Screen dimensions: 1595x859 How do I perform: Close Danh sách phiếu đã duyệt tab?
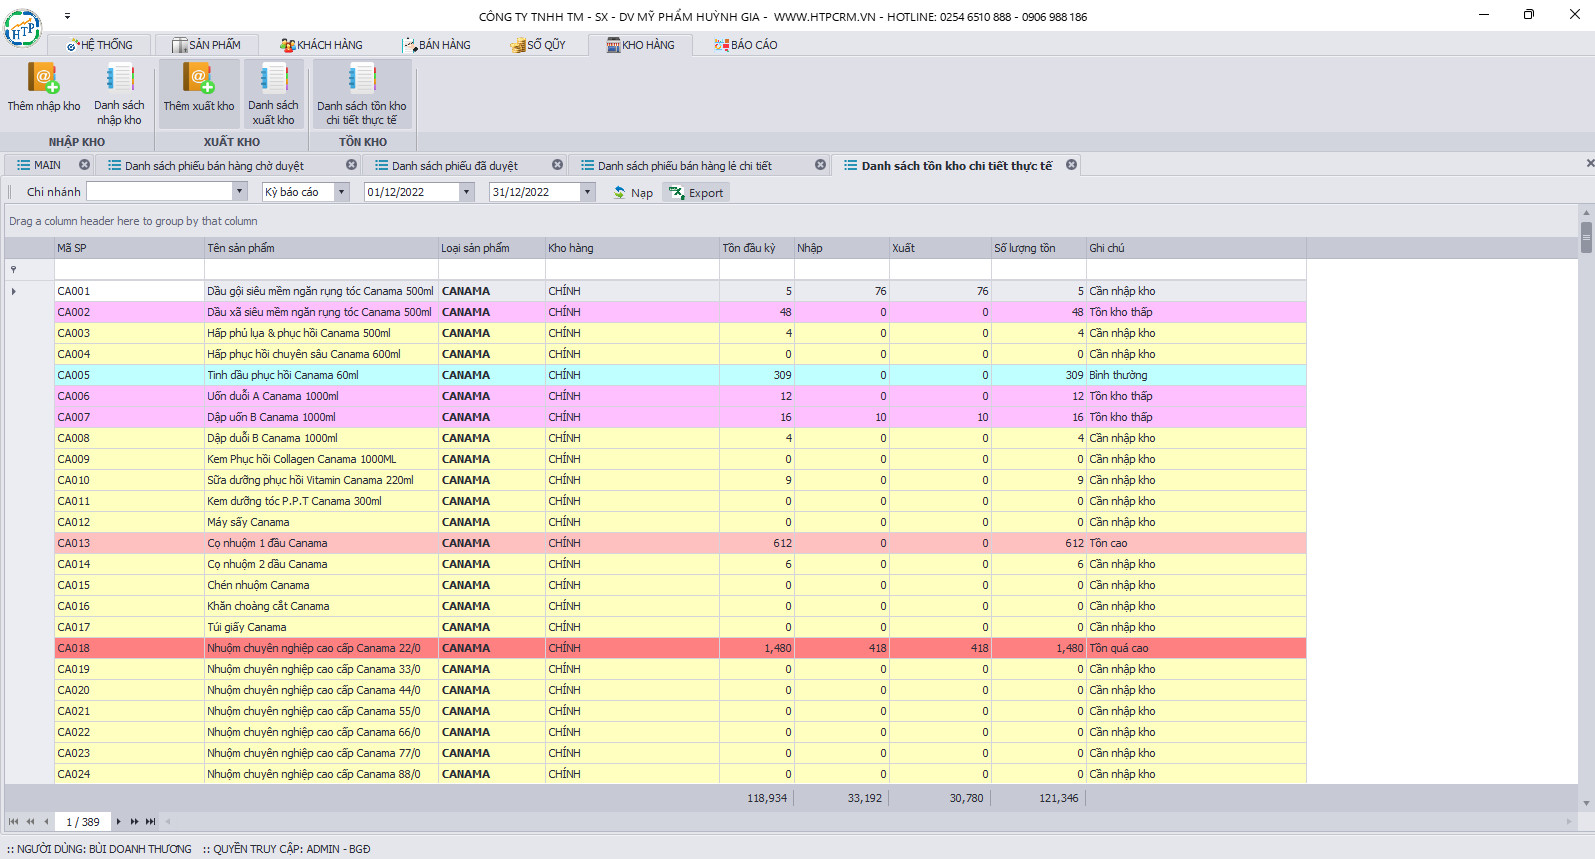click(x=557, y=165)
